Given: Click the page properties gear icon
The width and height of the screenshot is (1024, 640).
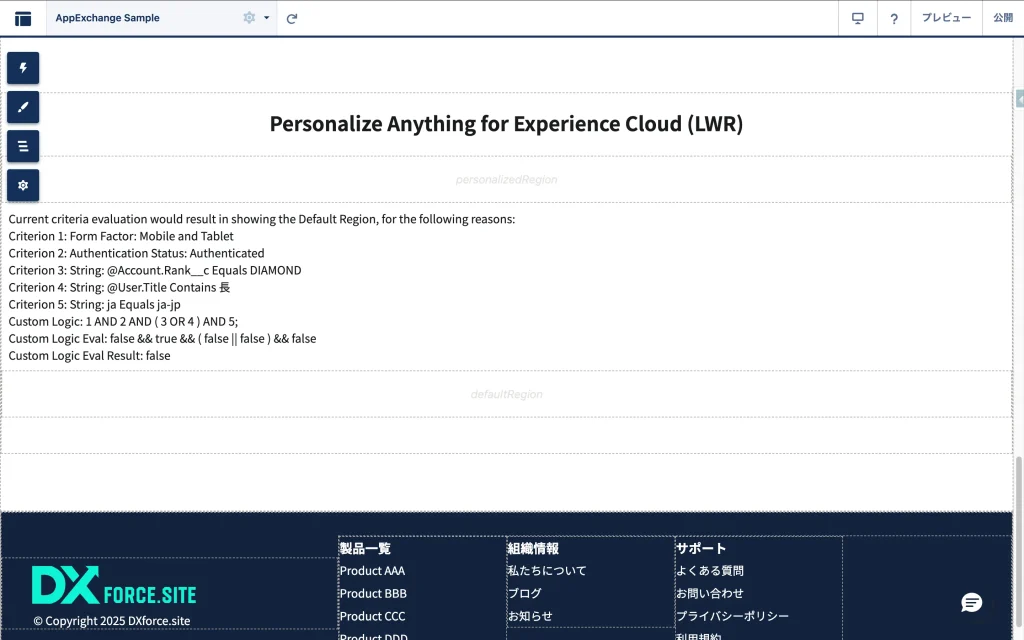Looking at the screenshot, I should (249, 18).
